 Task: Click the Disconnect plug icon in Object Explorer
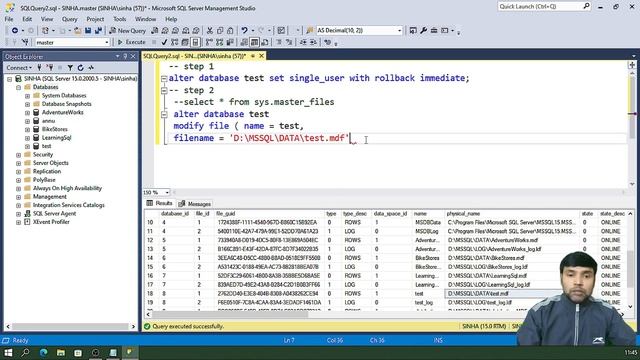tap(50, 68)
